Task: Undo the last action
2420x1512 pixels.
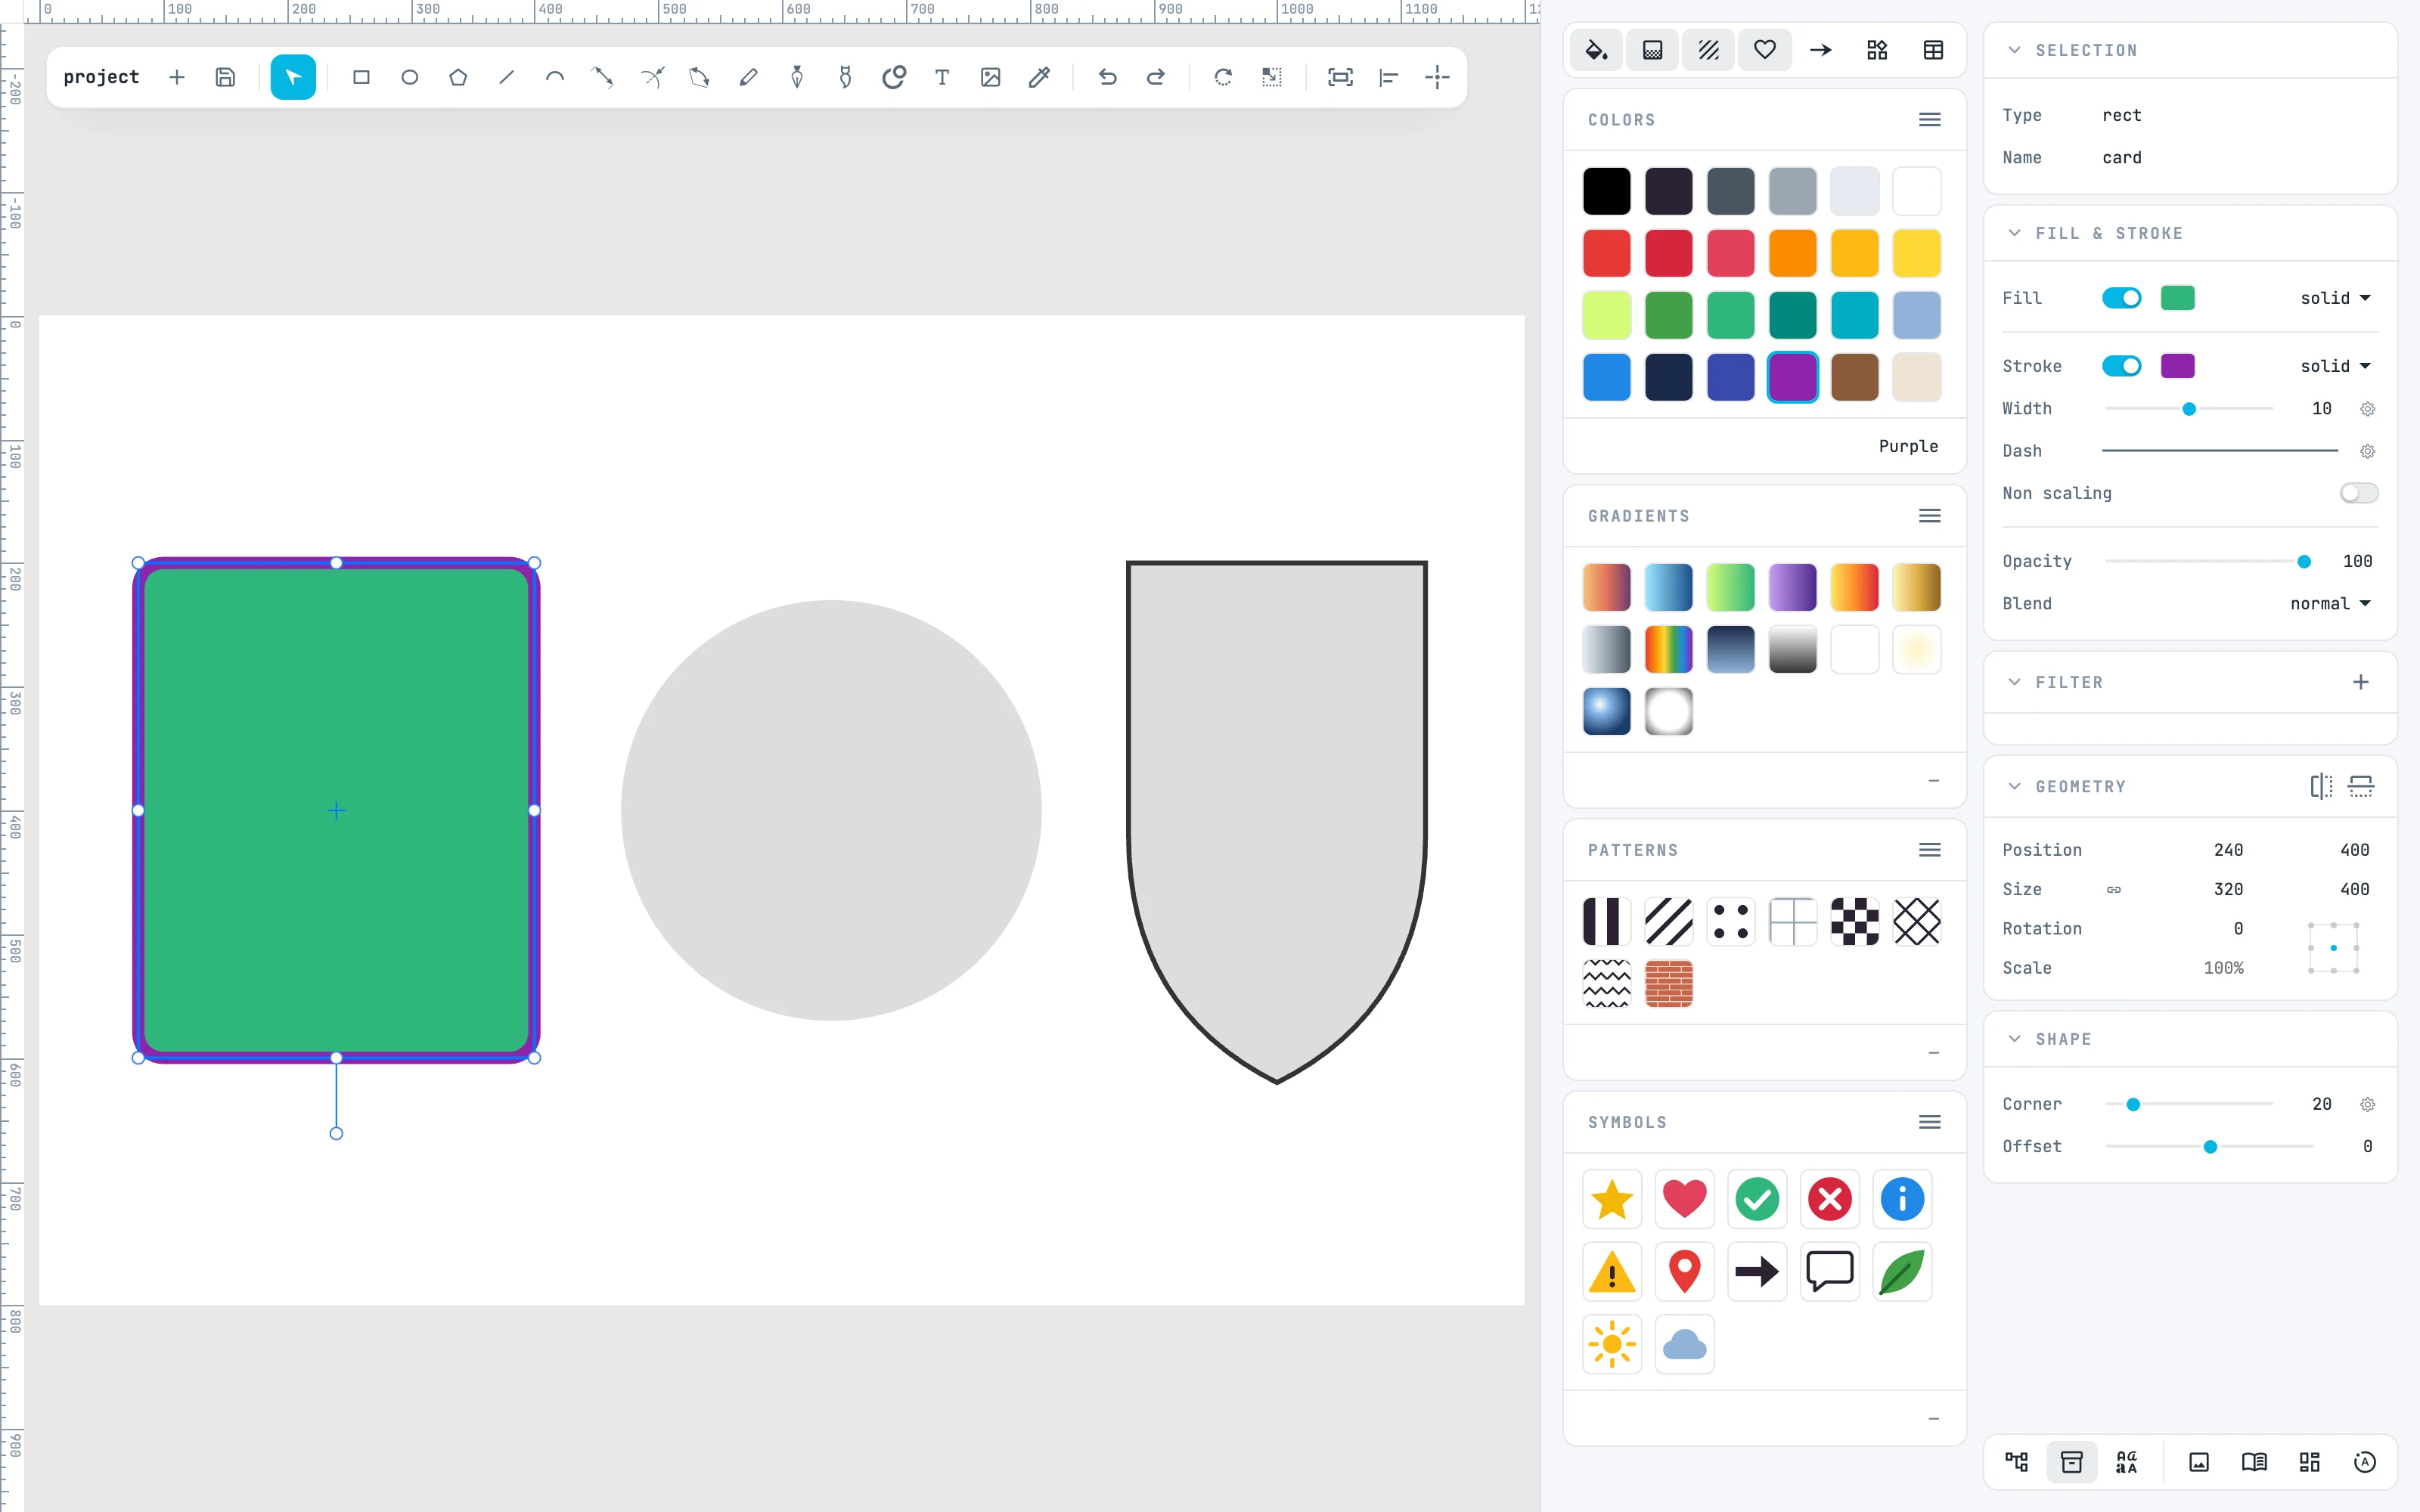Action: point(1107,77)
